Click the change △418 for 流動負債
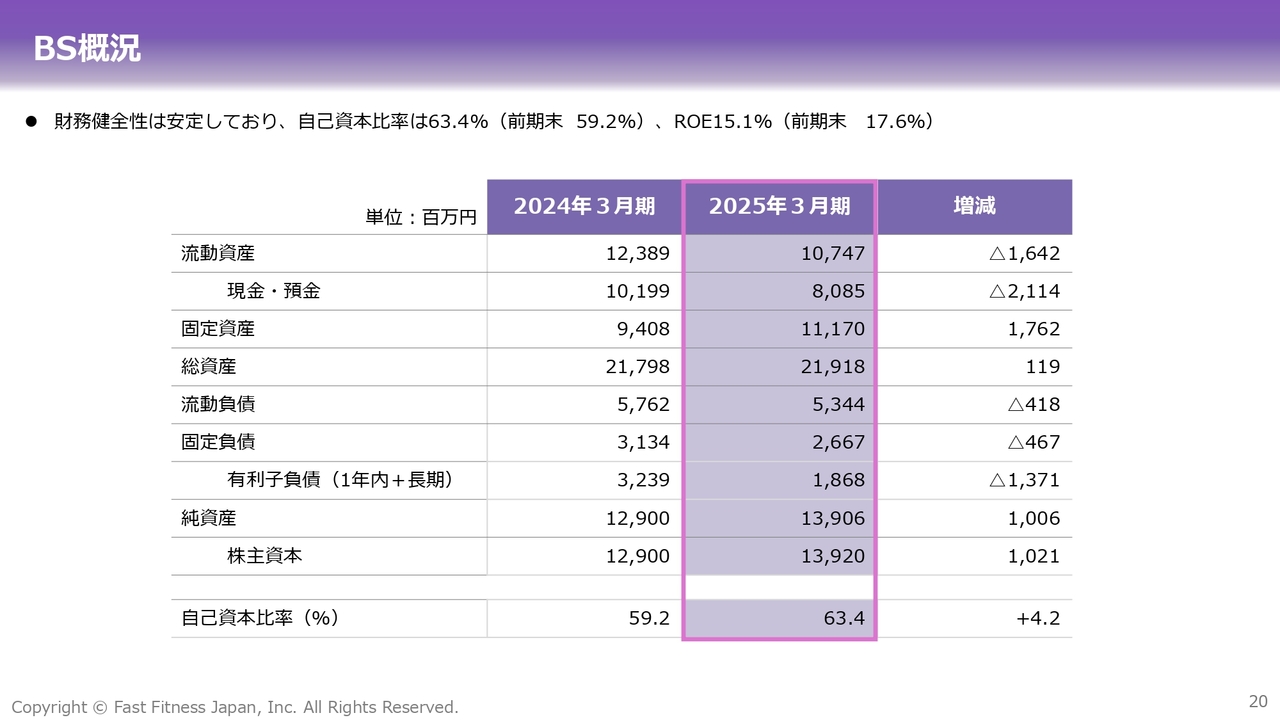This screenshot has height=720, width=1280. tap(1034, 405)
